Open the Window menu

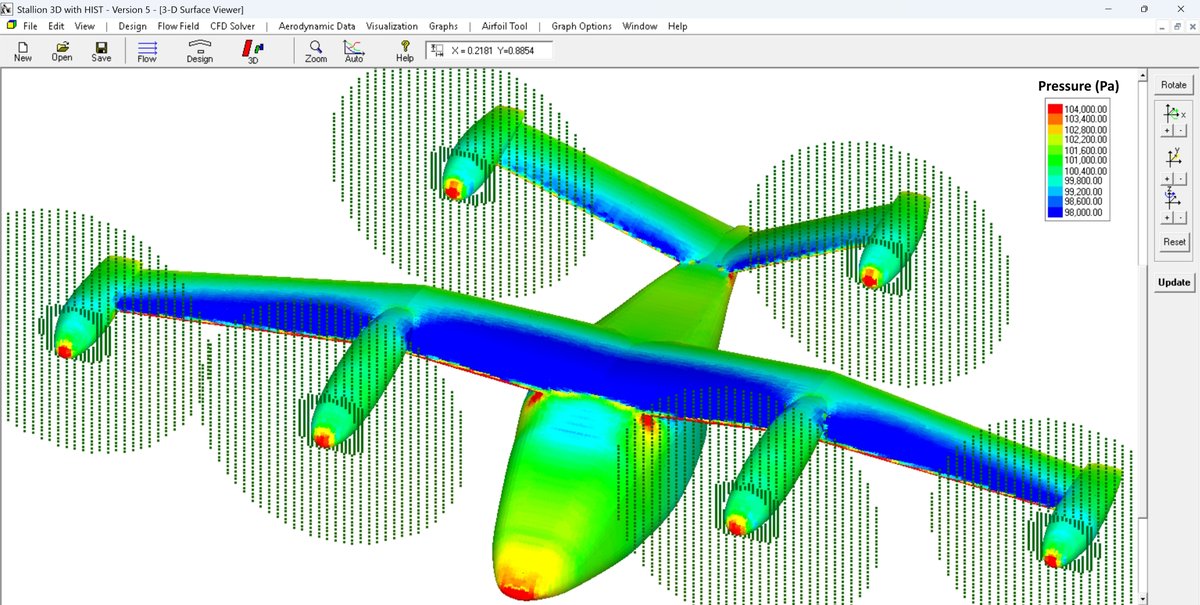pos(640,26)
